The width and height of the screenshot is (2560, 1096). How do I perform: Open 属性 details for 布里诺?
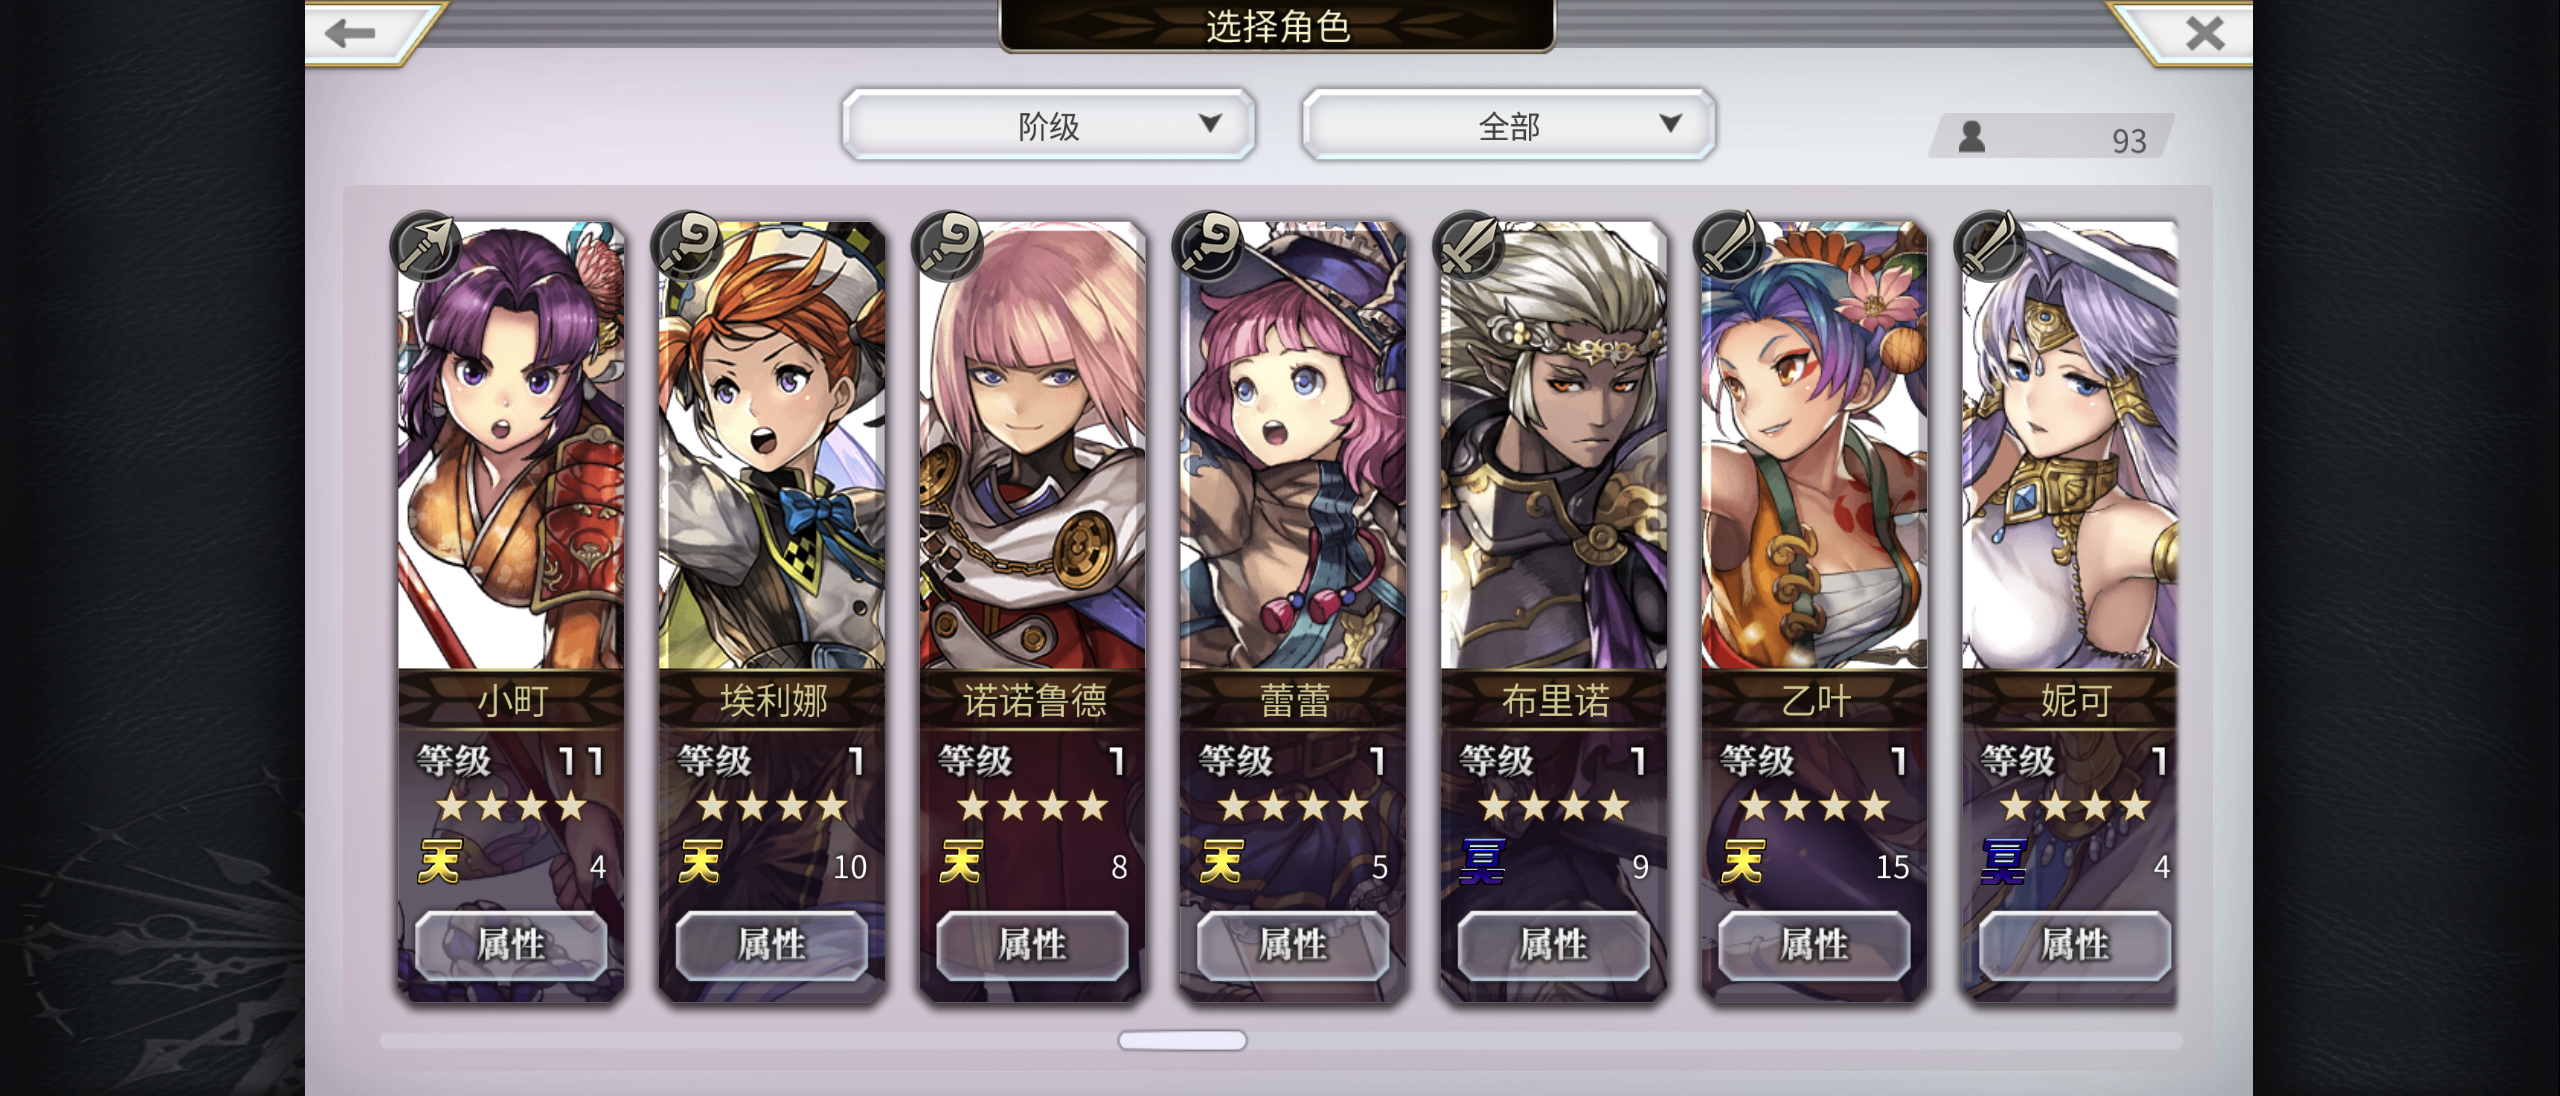click(1554, 944)
